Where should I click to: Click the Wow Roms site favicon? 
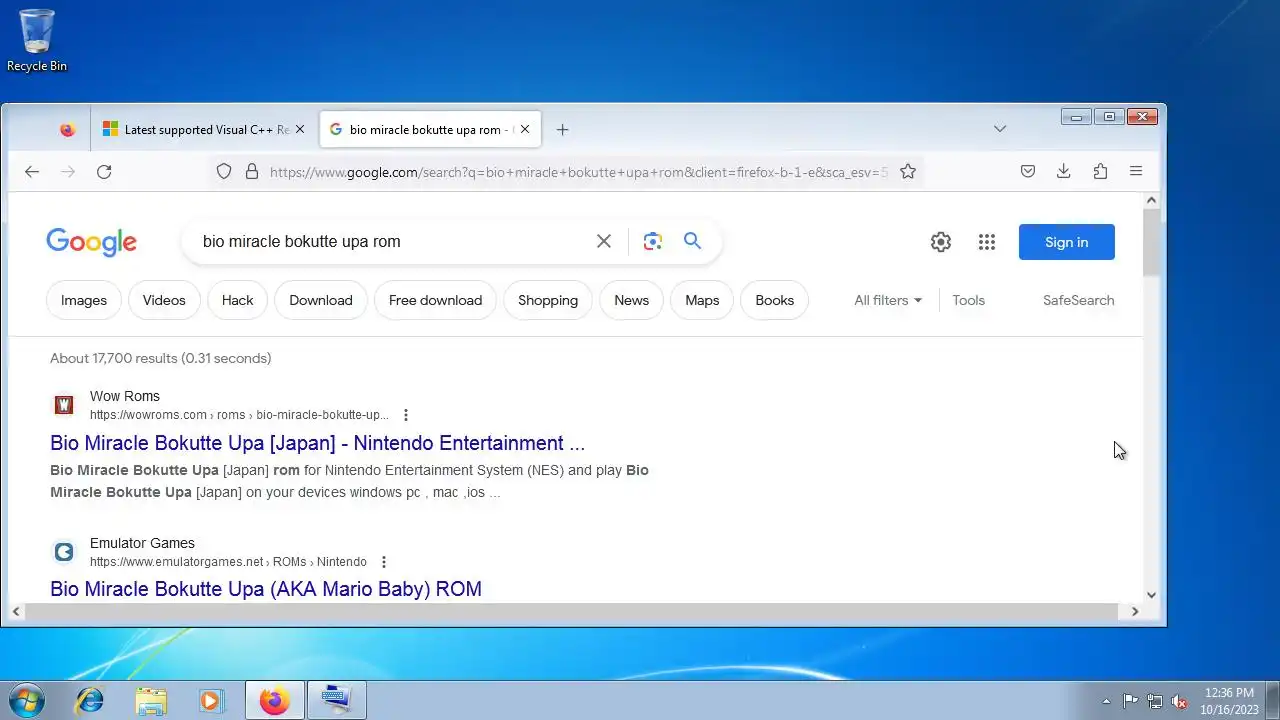(x=64, y=405)
